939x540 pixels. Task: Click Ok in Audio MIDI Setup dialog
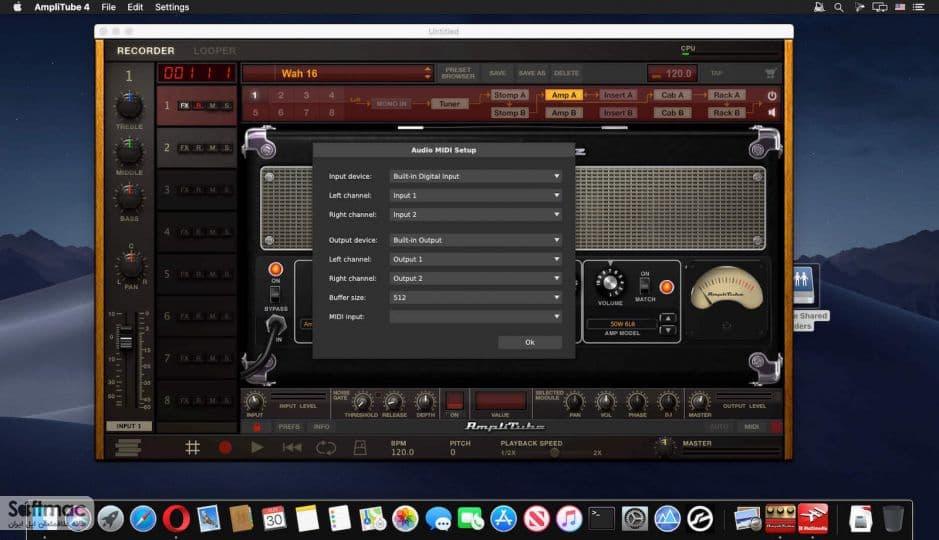tap(529, 342)
